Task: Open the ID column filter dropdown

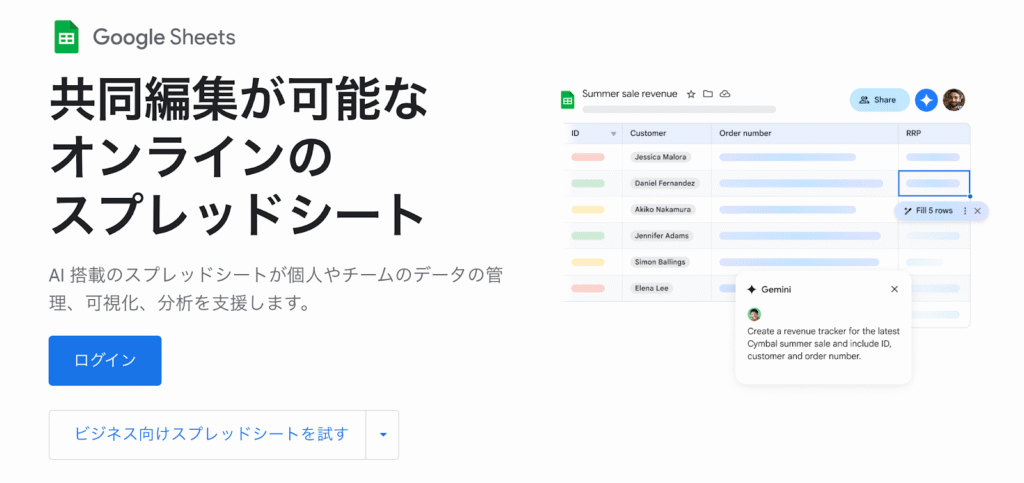Action: click(613, 133)
